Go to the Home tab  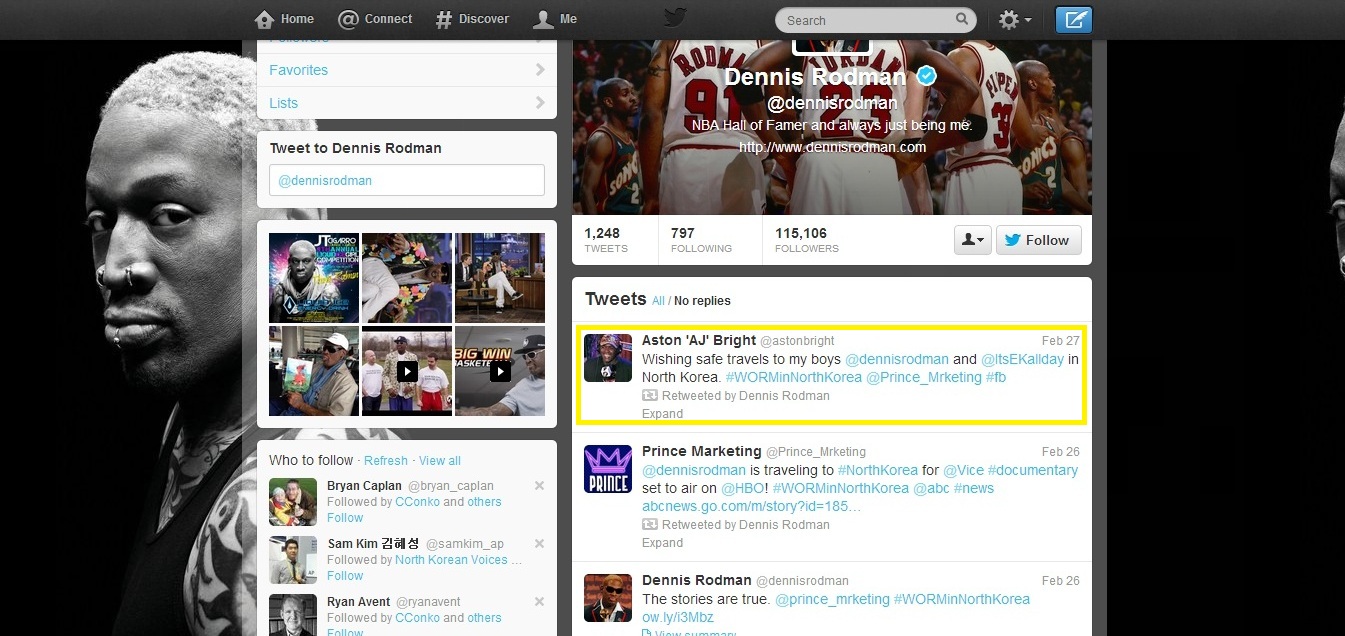click(x=285, y=19)
